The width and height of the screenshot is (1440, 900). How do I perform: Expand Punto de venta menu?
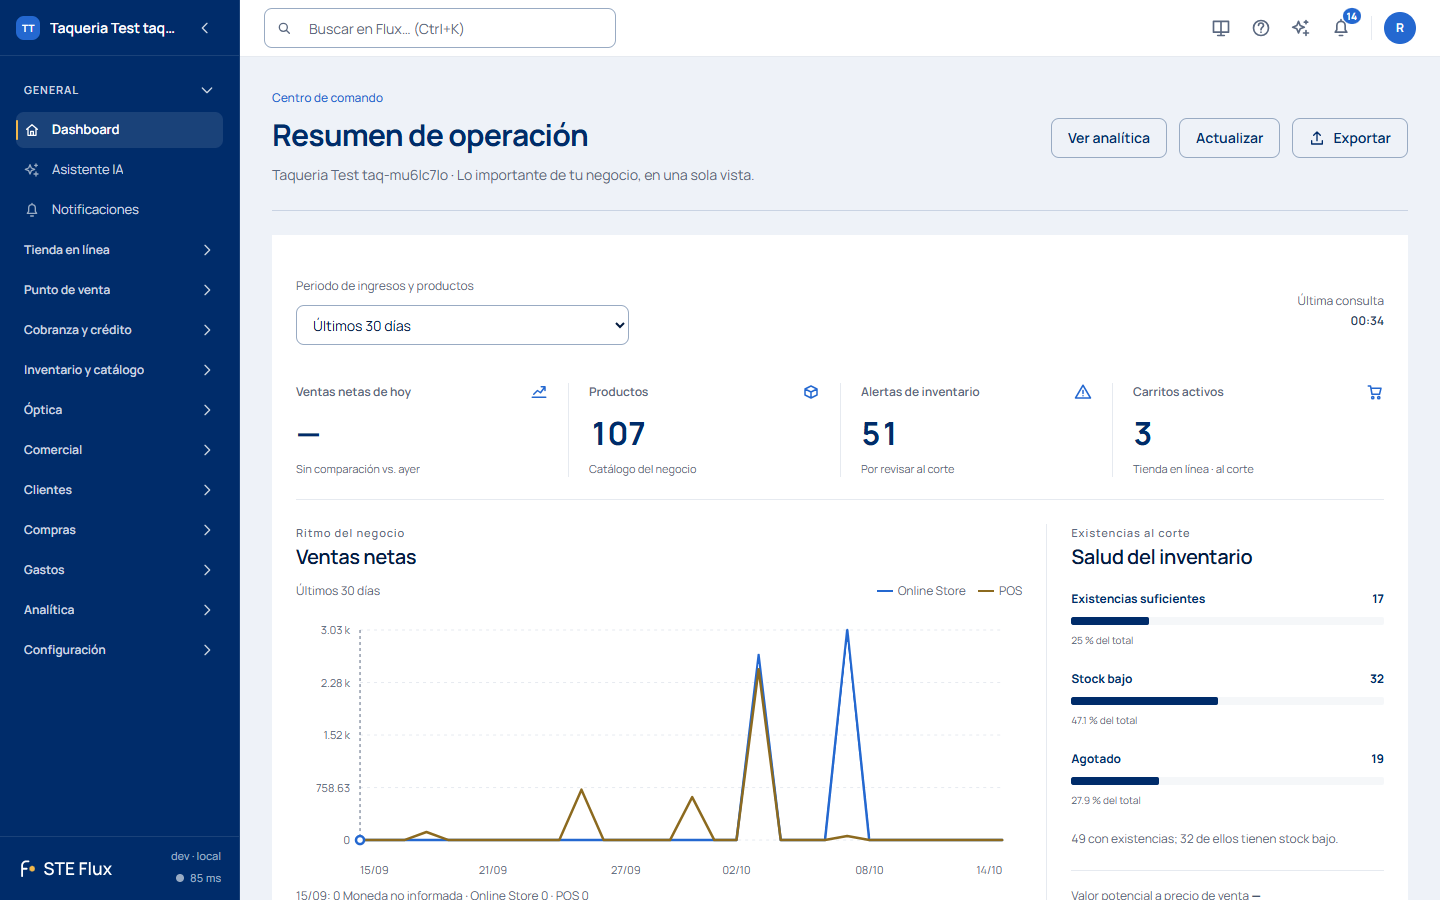(119, 290)
